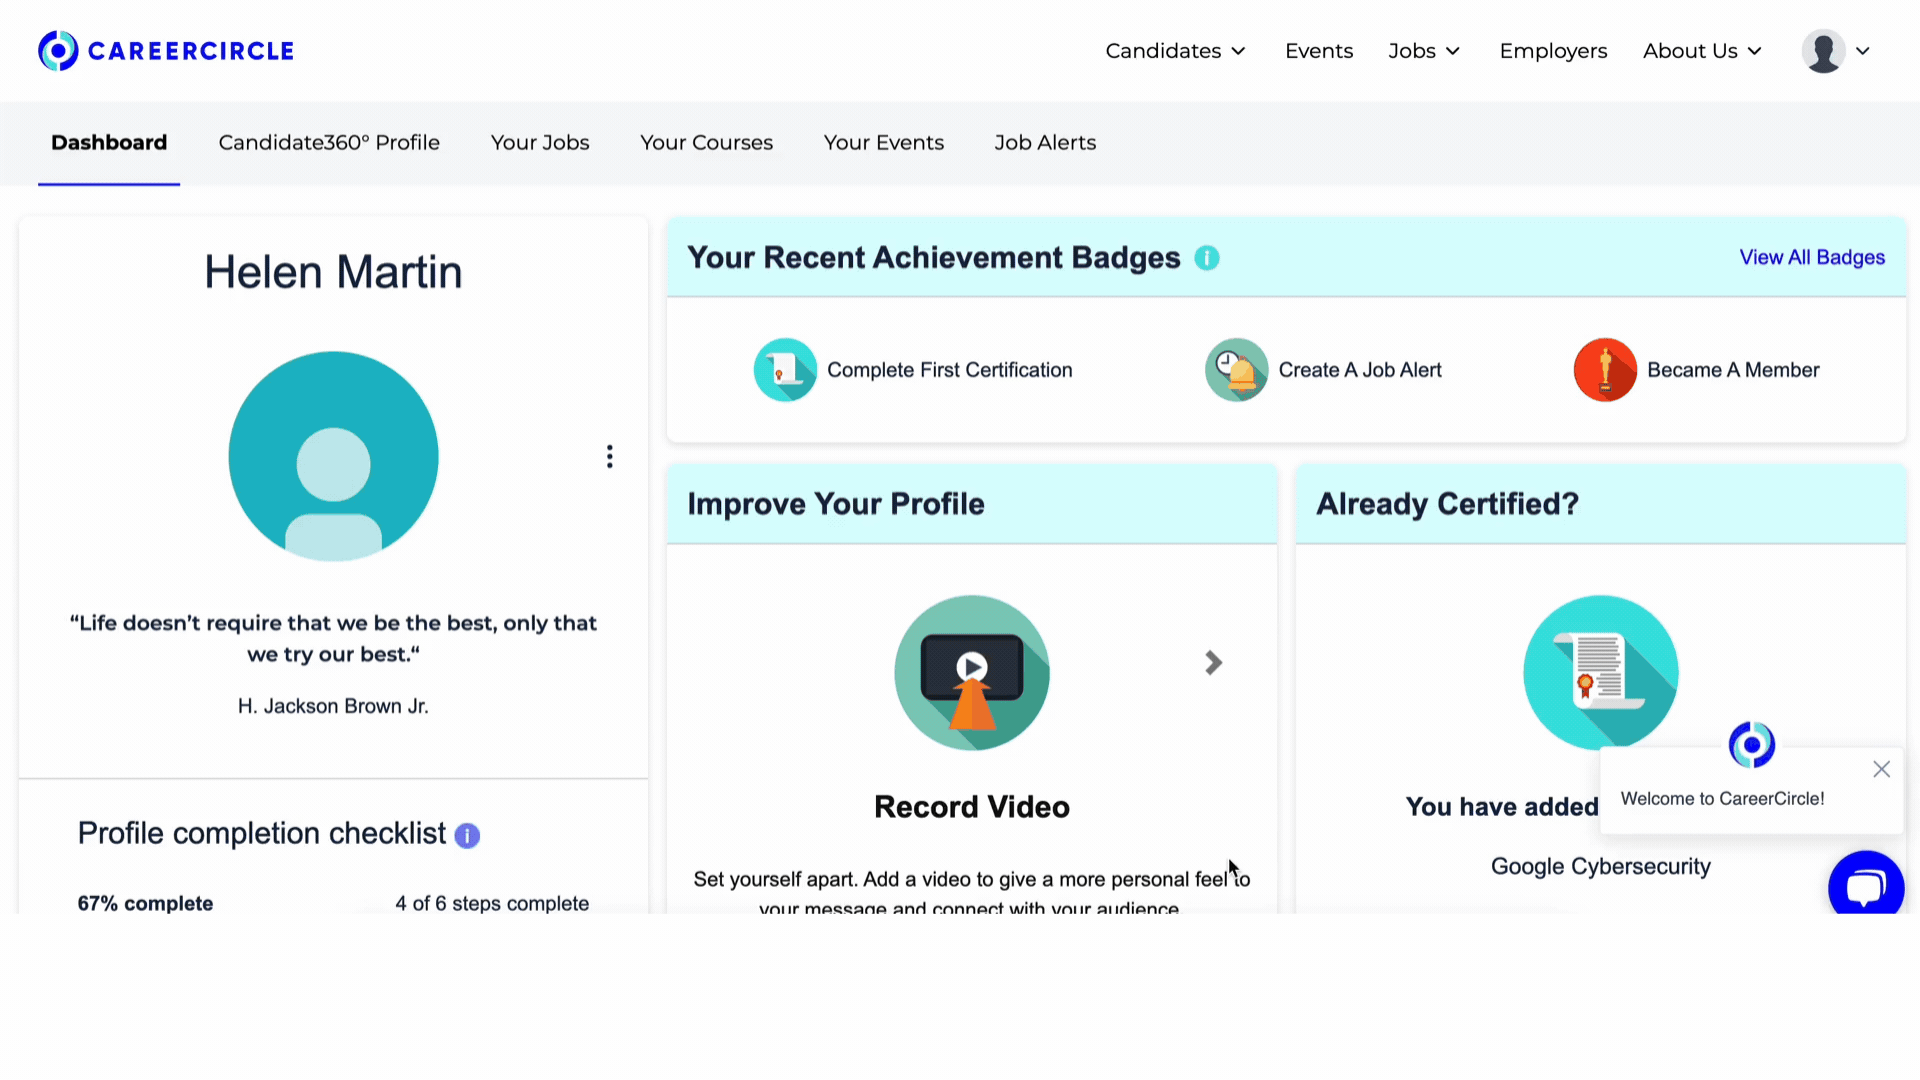Navigate to next Record Video slide arrow
This screenshot has height=1080, width=1920.
coord(1213,663)
